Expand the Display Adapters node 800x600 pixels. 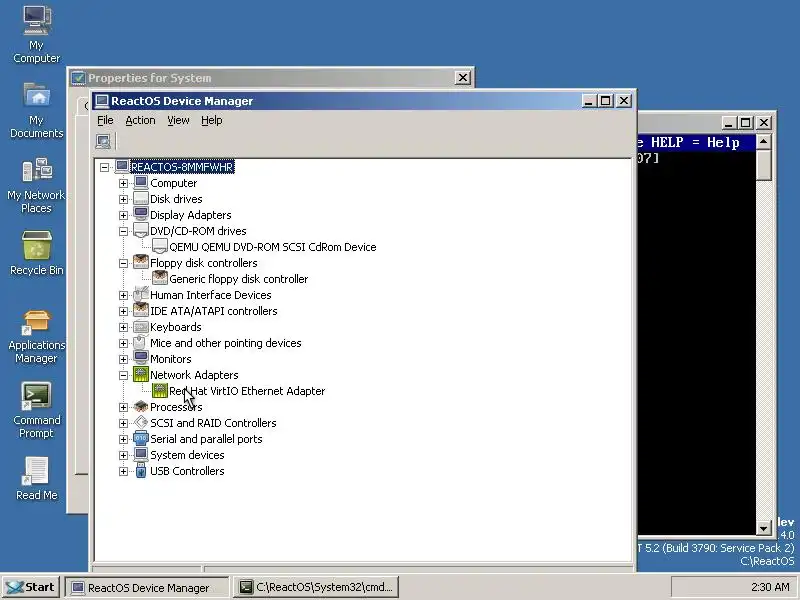(x=123, y=215)
